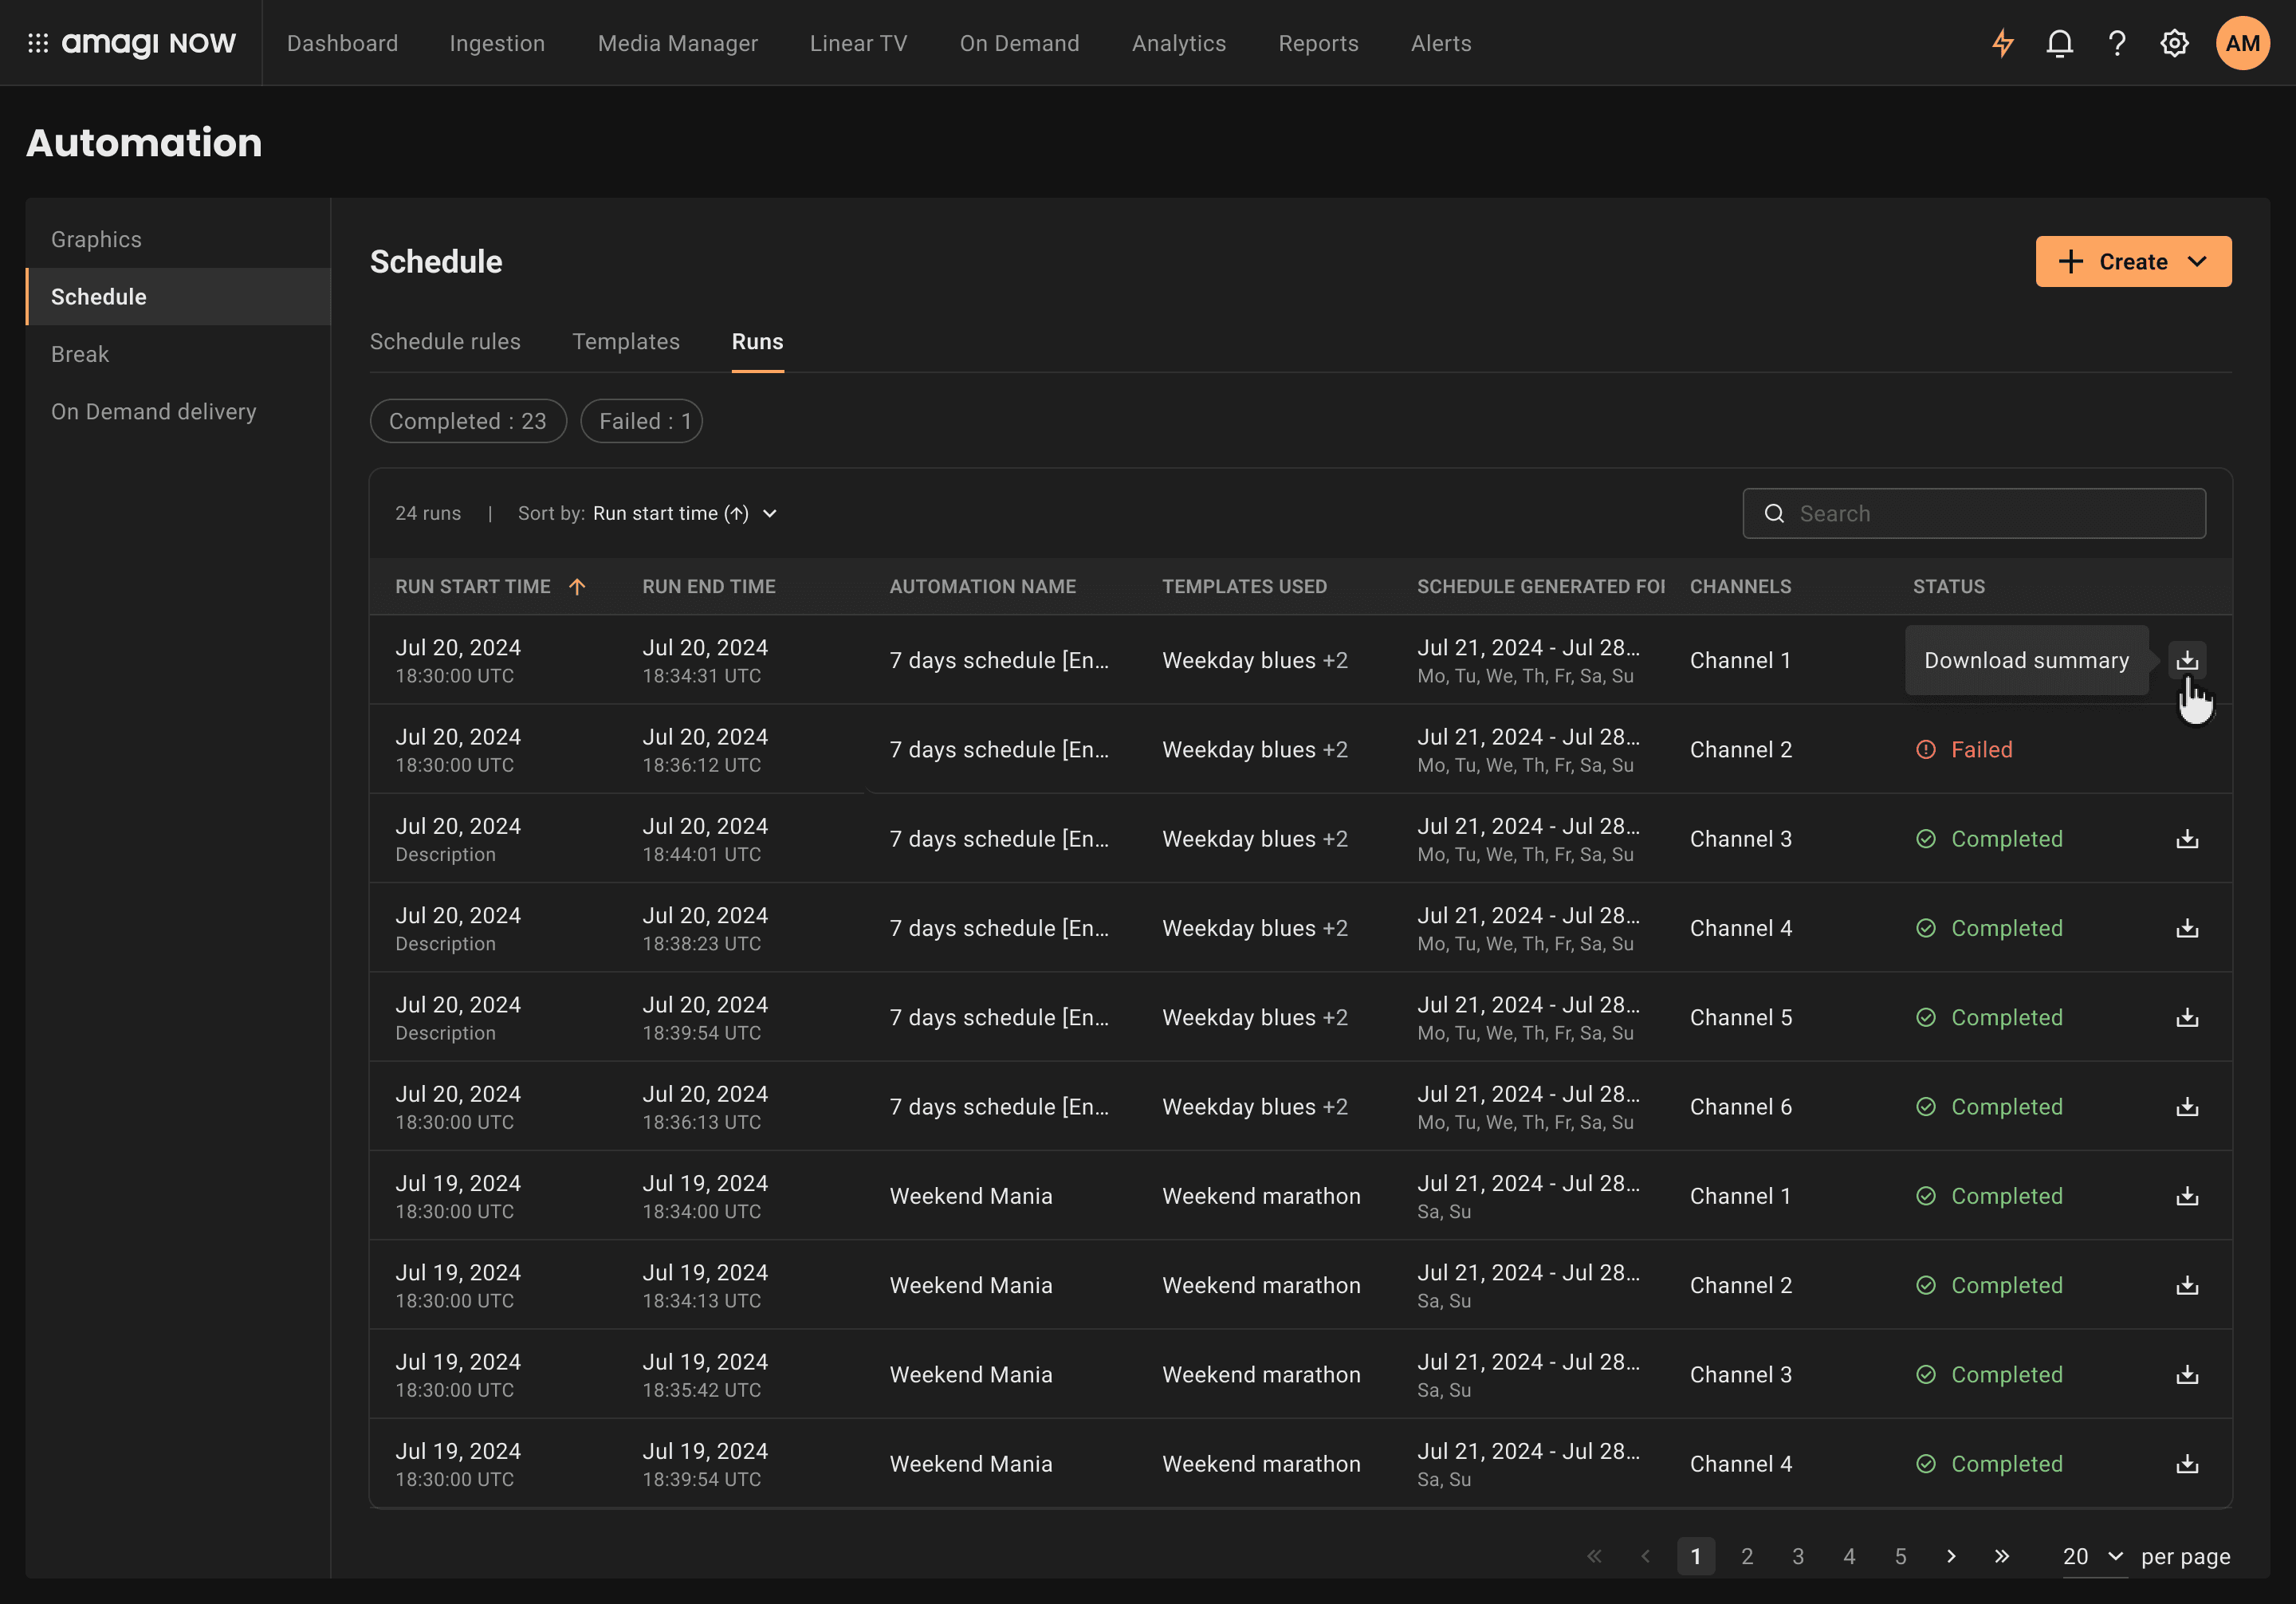The width and height of the screenshot is (2296, 1604).
Task: Download summary for Weekend Mania Channel 4
Action: point(2187,1464)
